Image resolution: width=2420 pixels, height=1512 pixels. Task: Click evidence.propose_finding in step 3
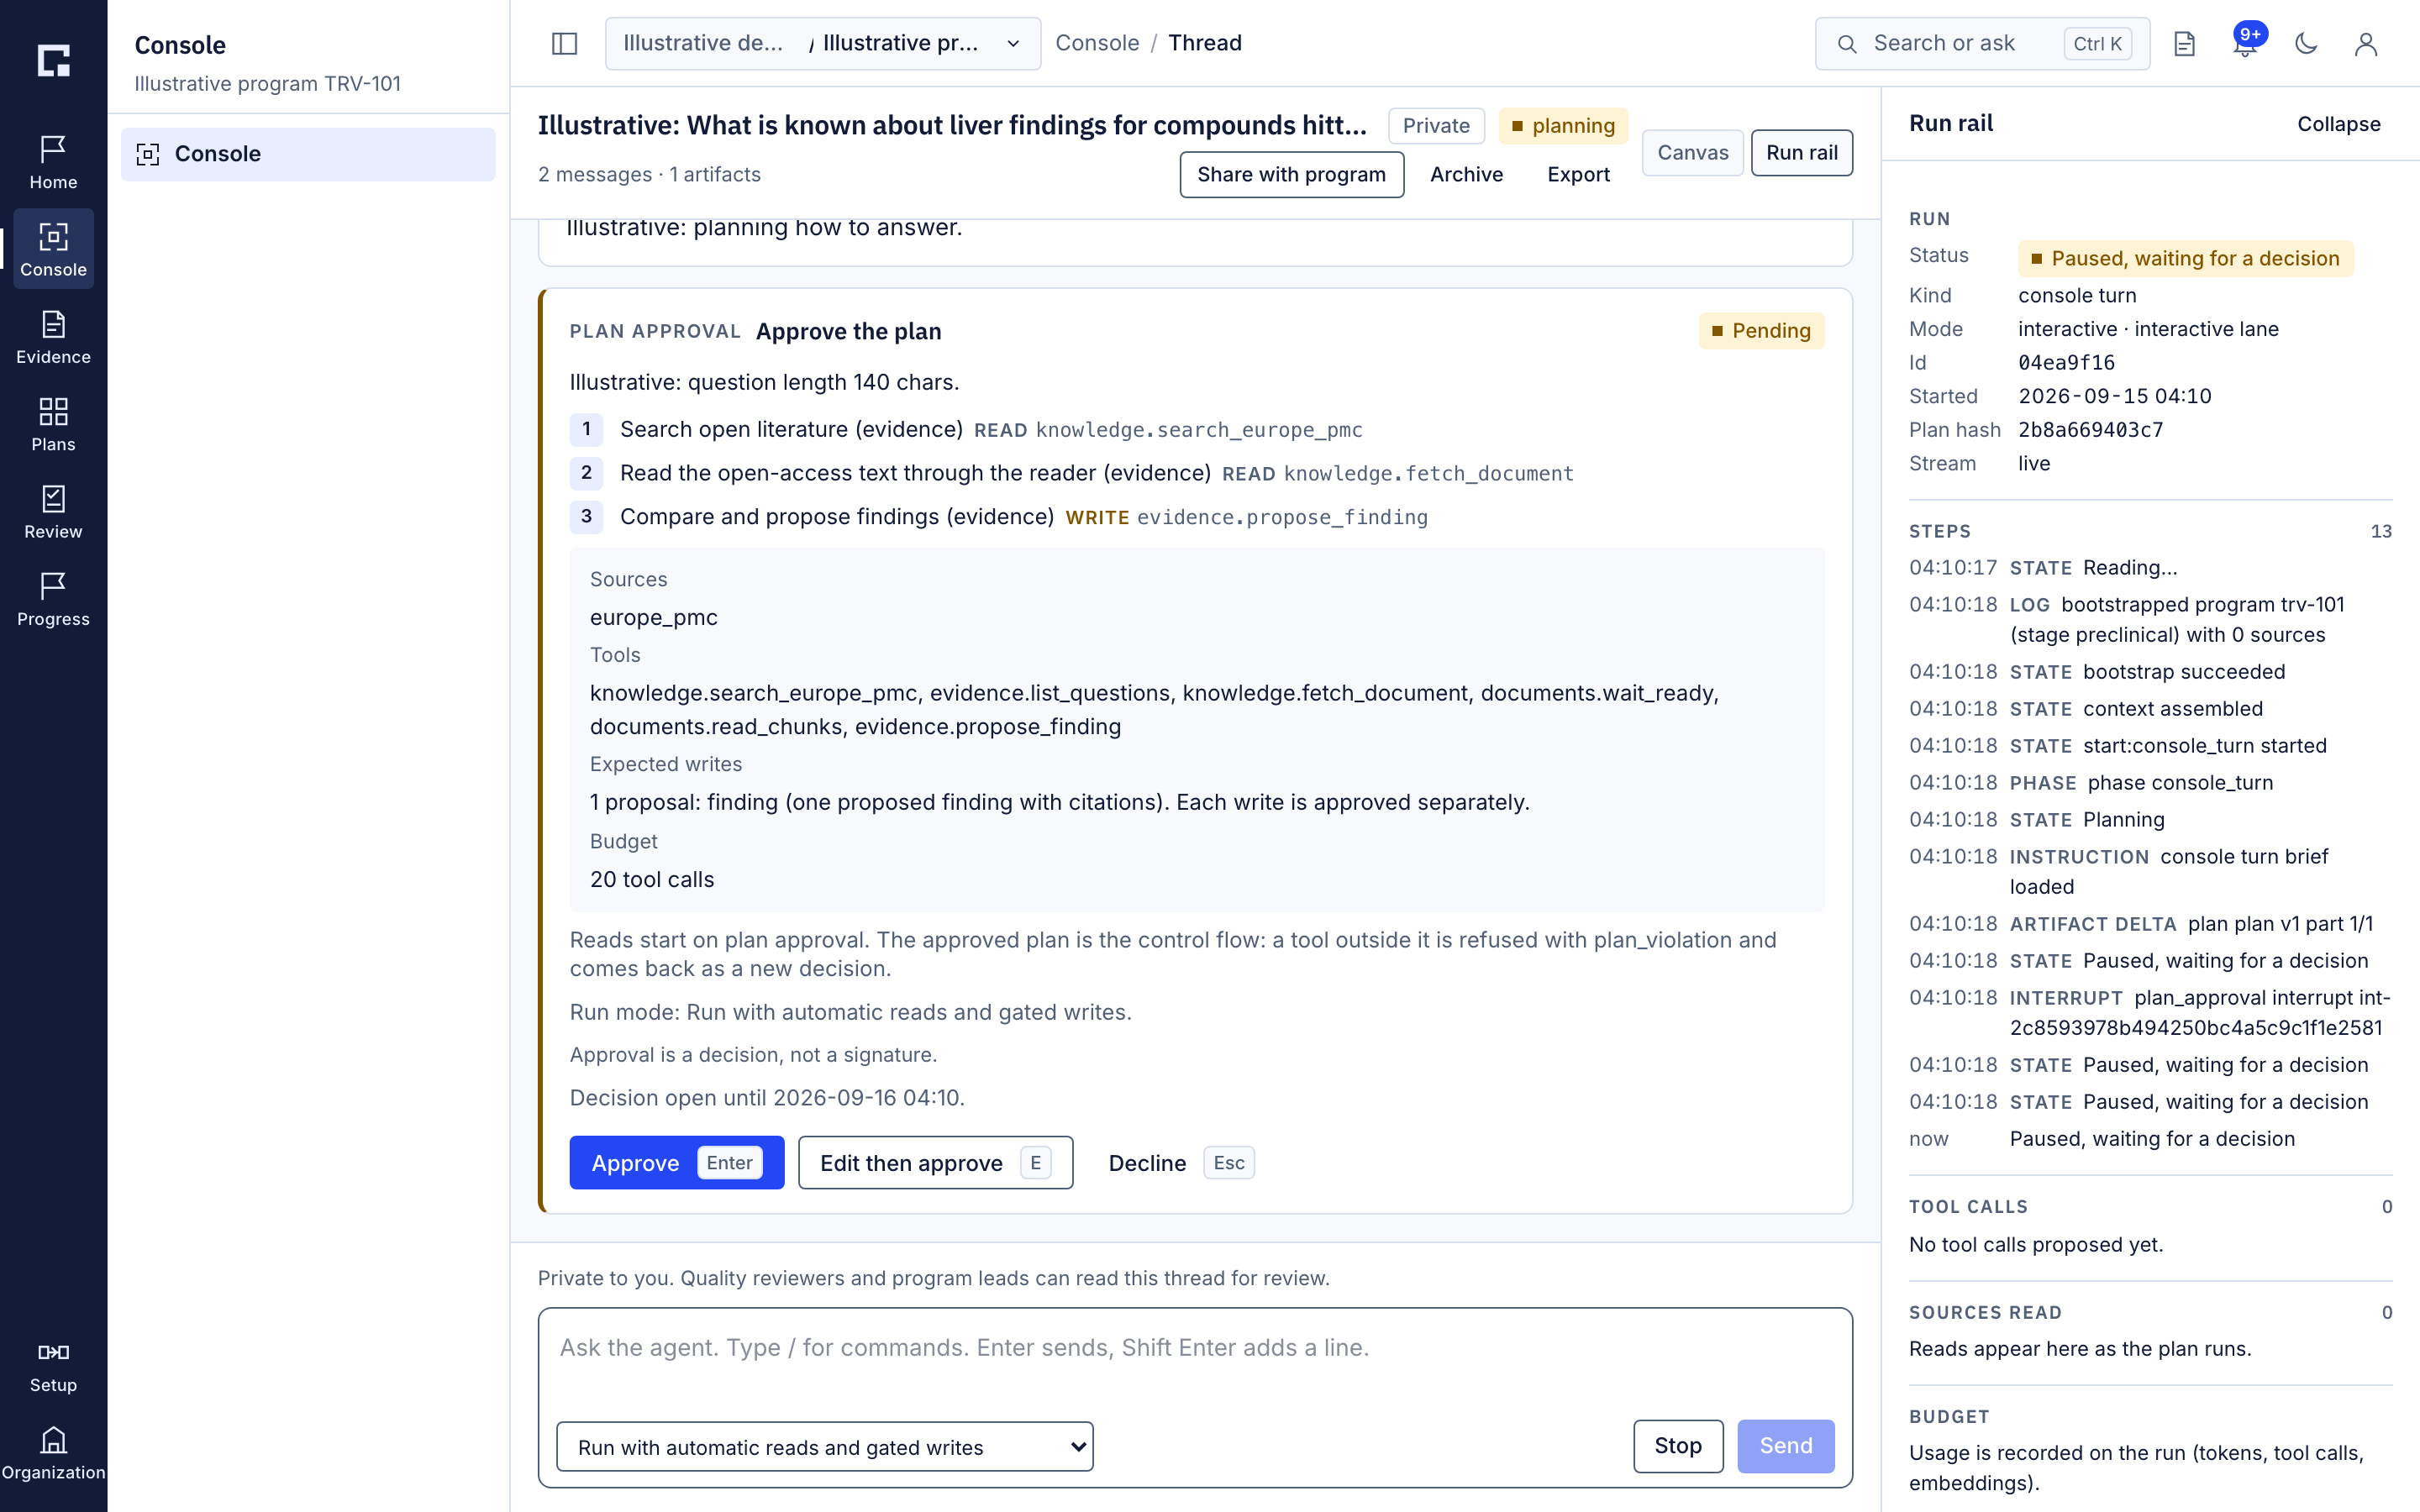click(x=1282, y=517)
